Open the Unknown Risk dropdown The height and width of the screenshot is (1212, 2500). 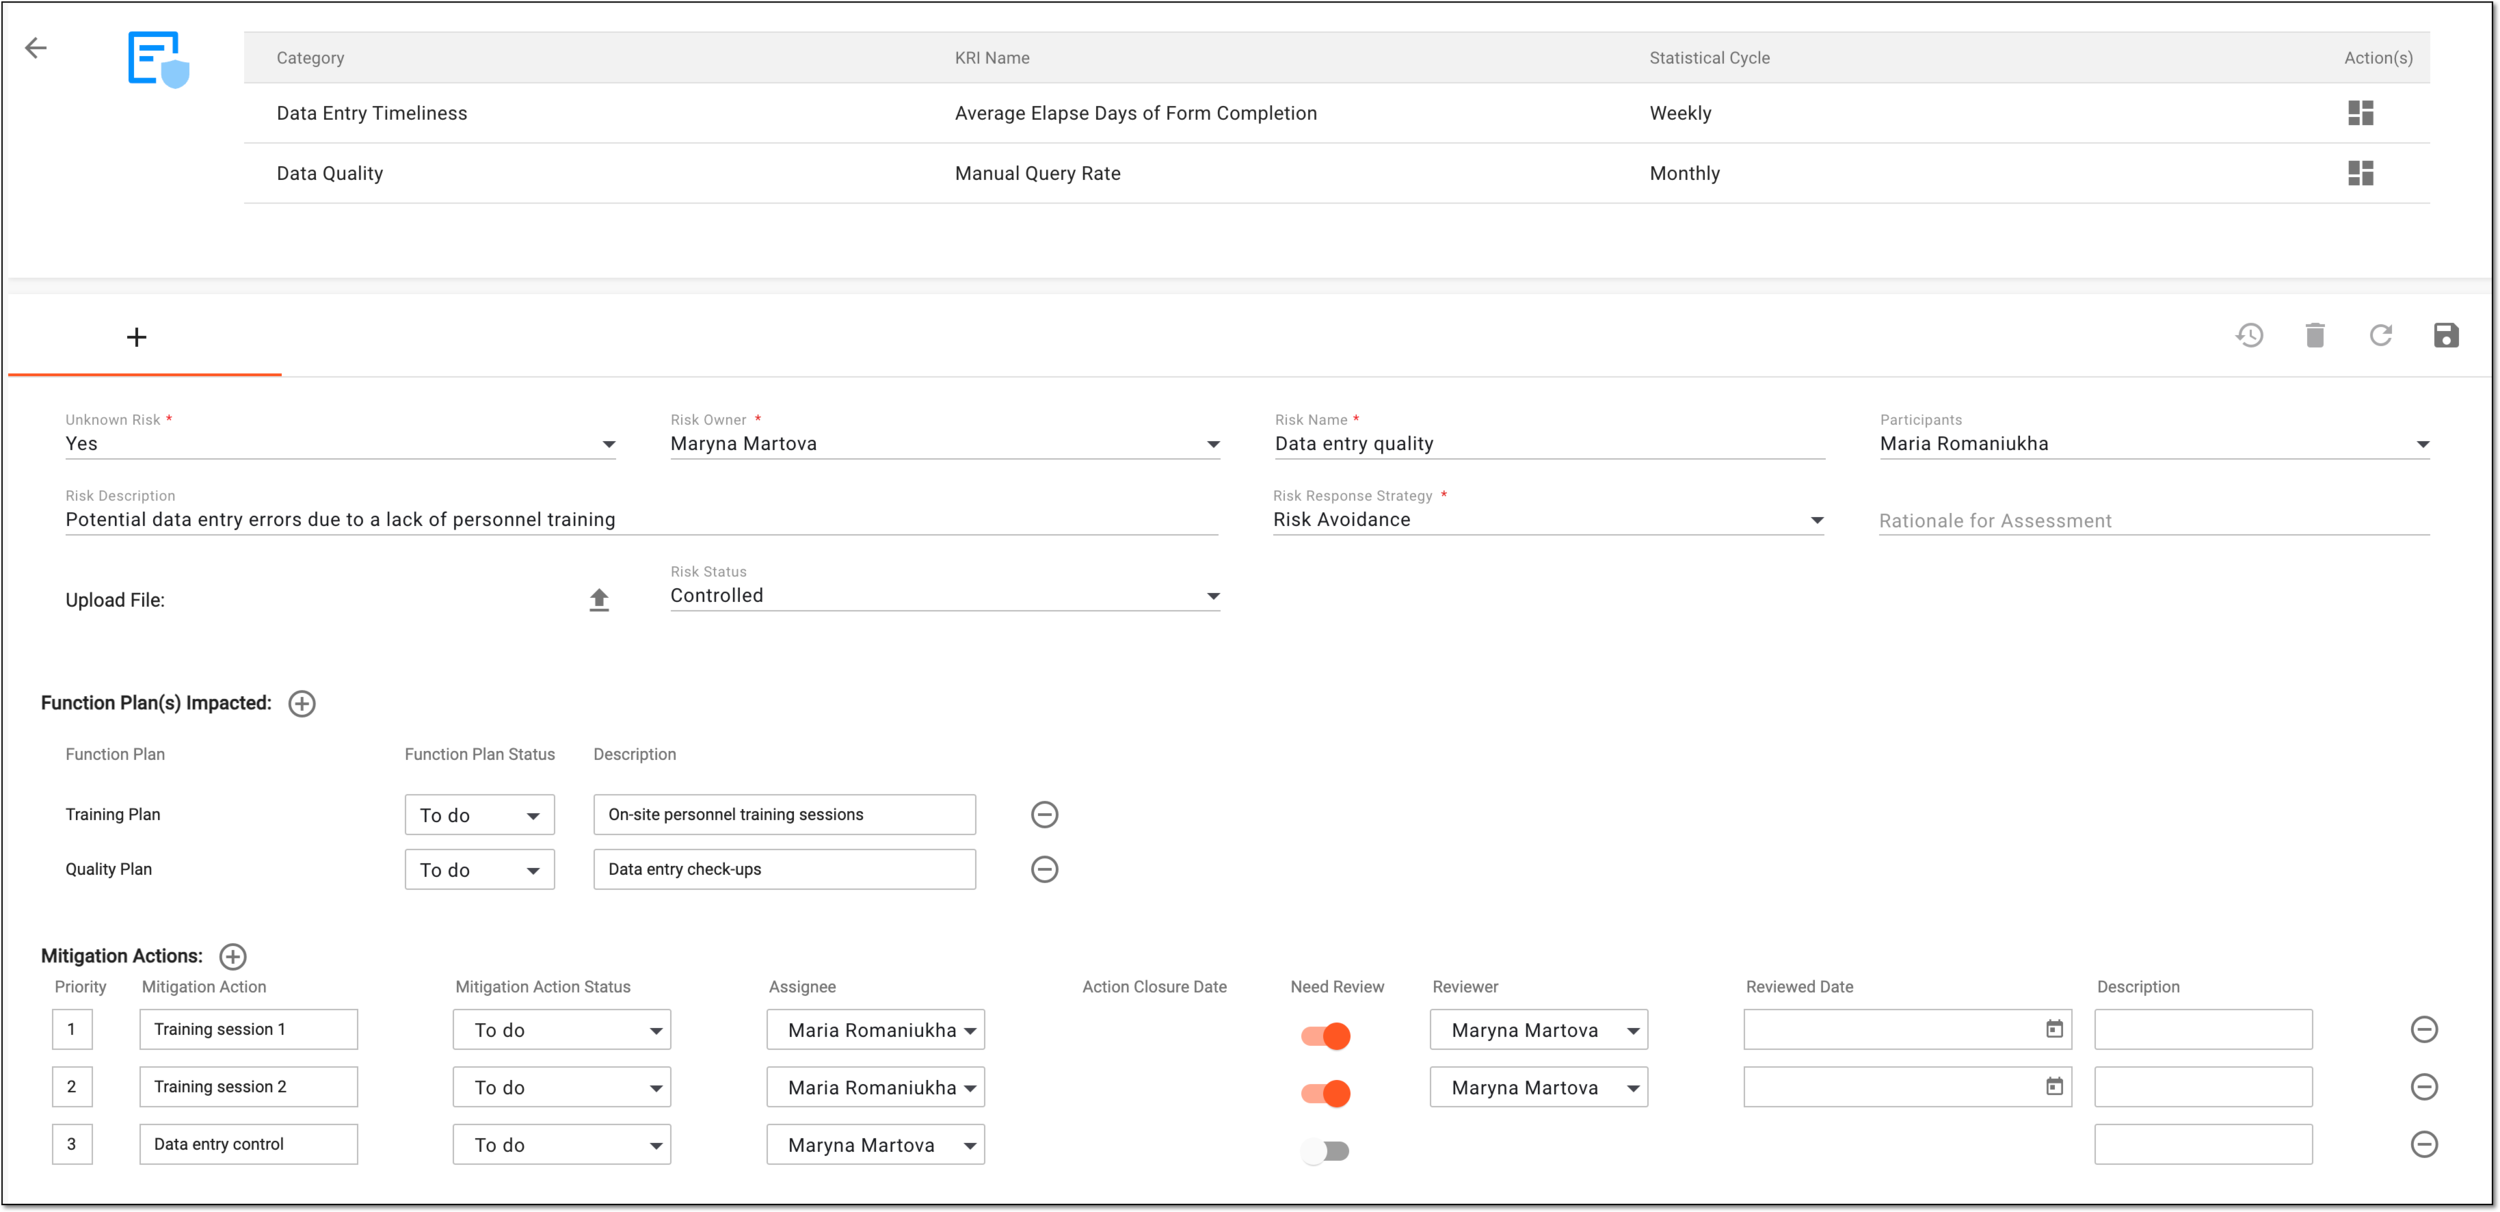click(340, 444)
